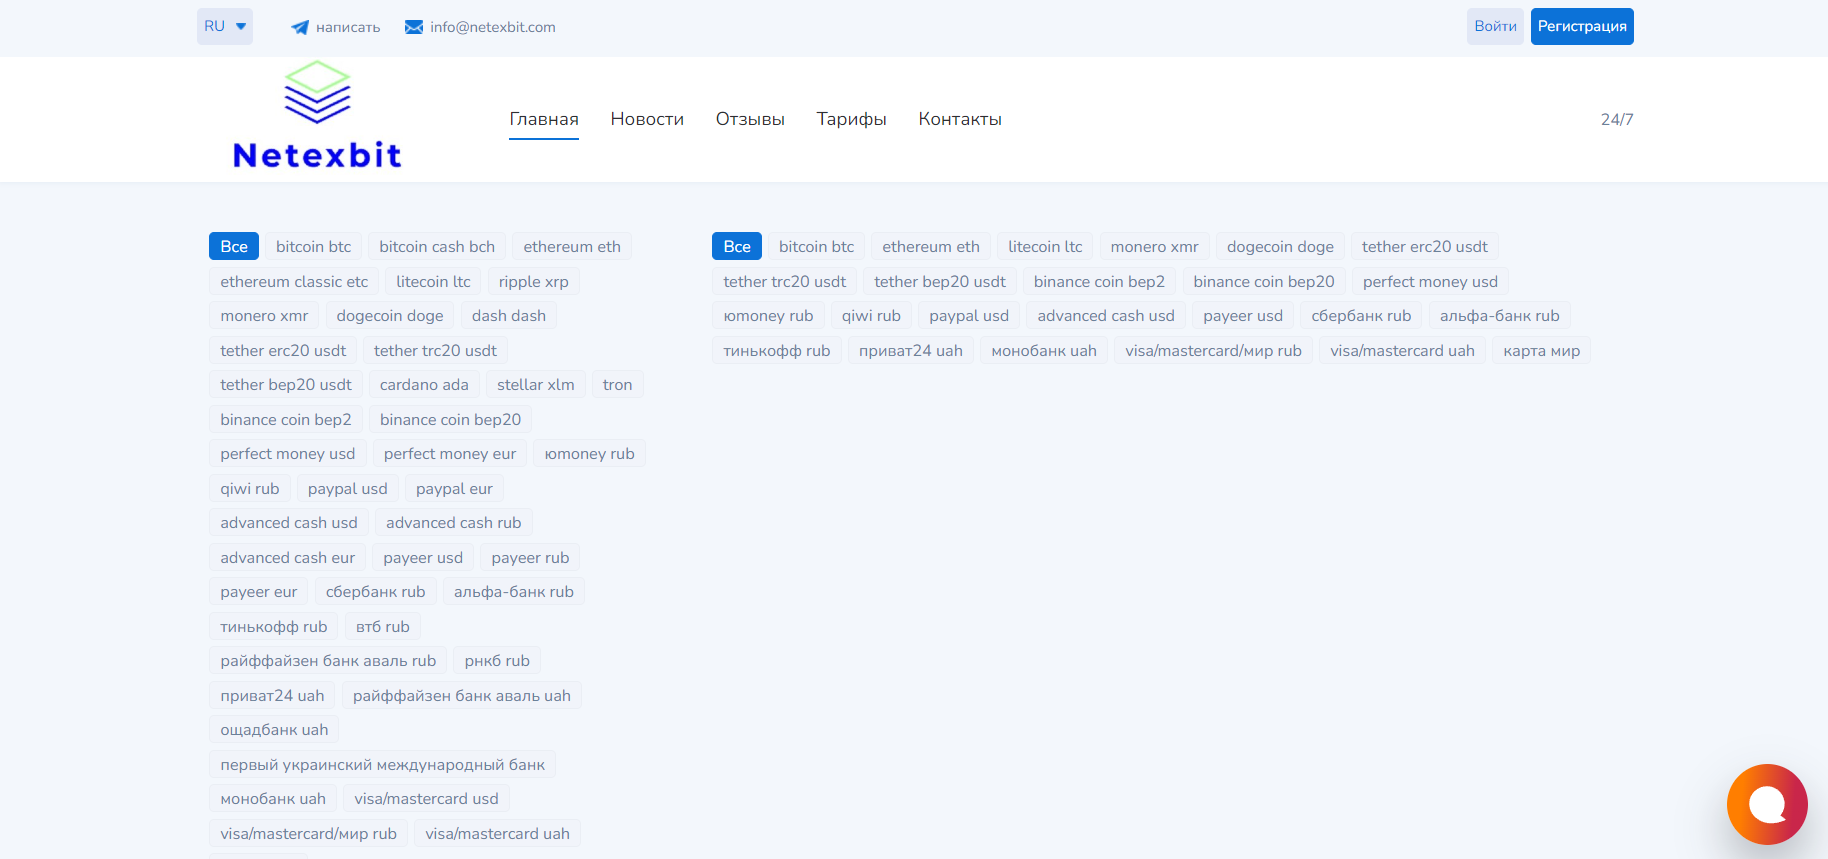This screenshot has height=859, width=1828.
Task: Select альфа-банк rub in right list
Action: click(x=1500, y=316)
